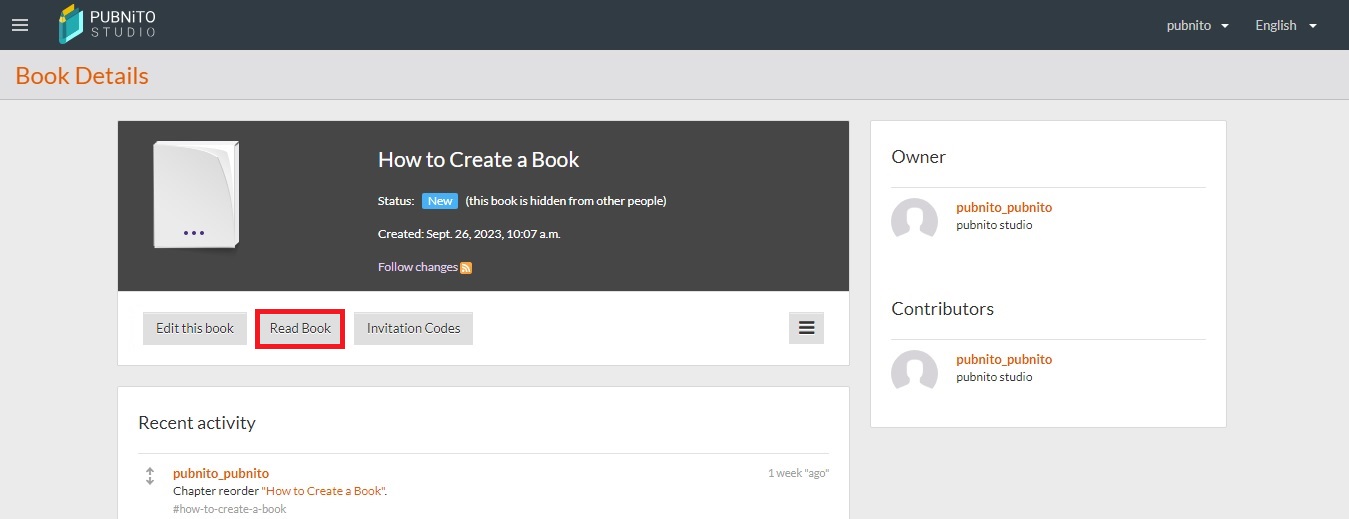The image size is (1349, 519).
Task: Open owner pubnito_pubnito profile link
Action: [1004, 207]
